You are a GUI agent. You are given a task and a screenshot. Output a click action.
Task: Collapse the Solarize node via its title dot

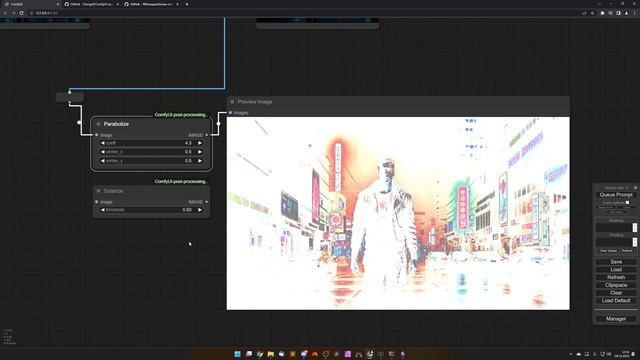coord(98,191)
